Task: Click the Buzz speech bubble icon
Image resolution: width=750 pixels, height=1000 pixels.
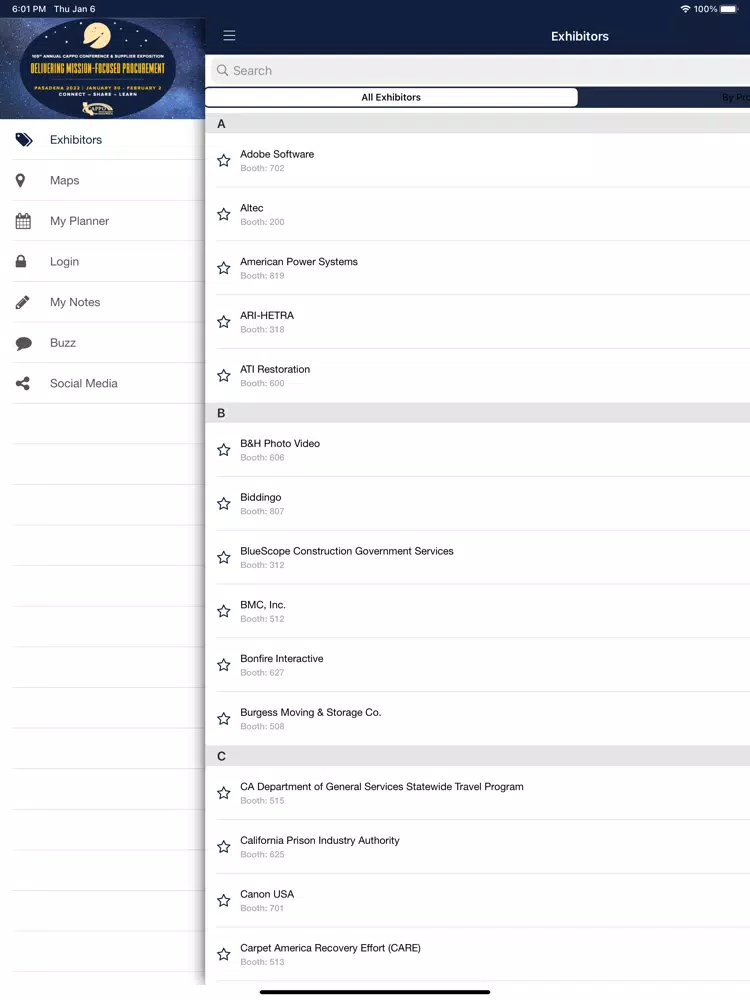Action: click(24, 343)
